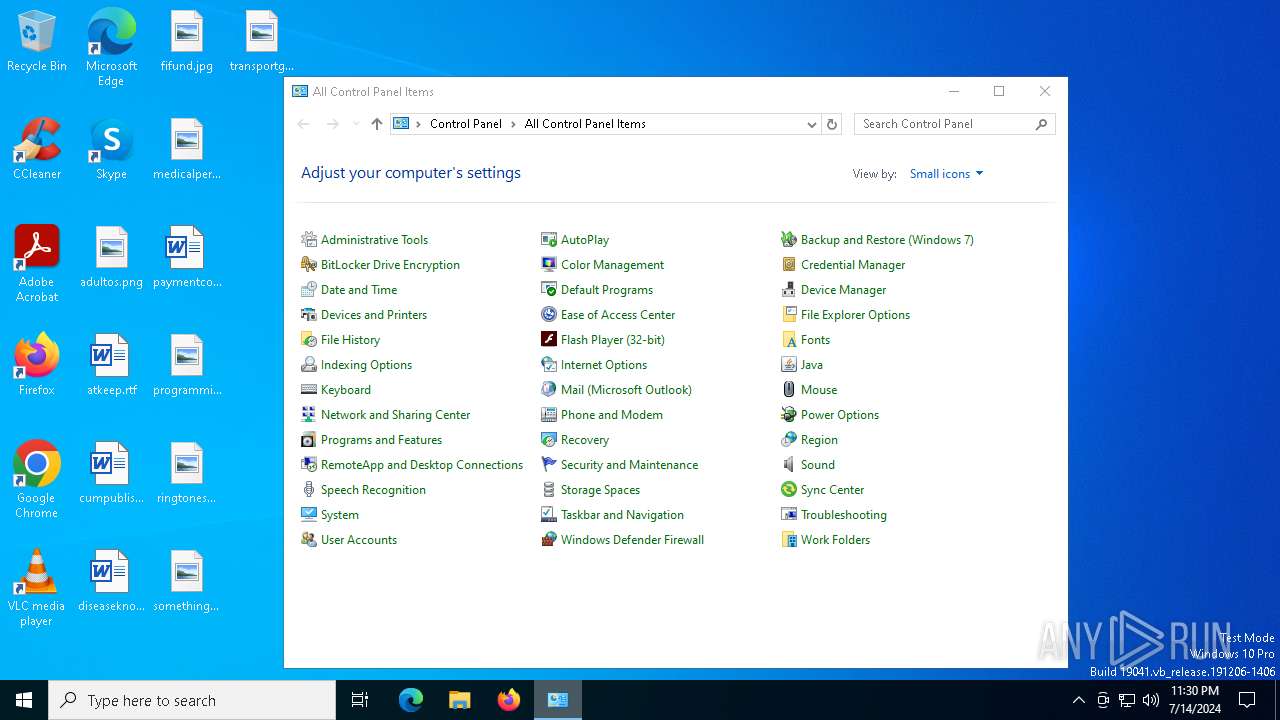Click the Search Control Panel field
This screenshot has width=1280, height=720.
pos(945,124)
